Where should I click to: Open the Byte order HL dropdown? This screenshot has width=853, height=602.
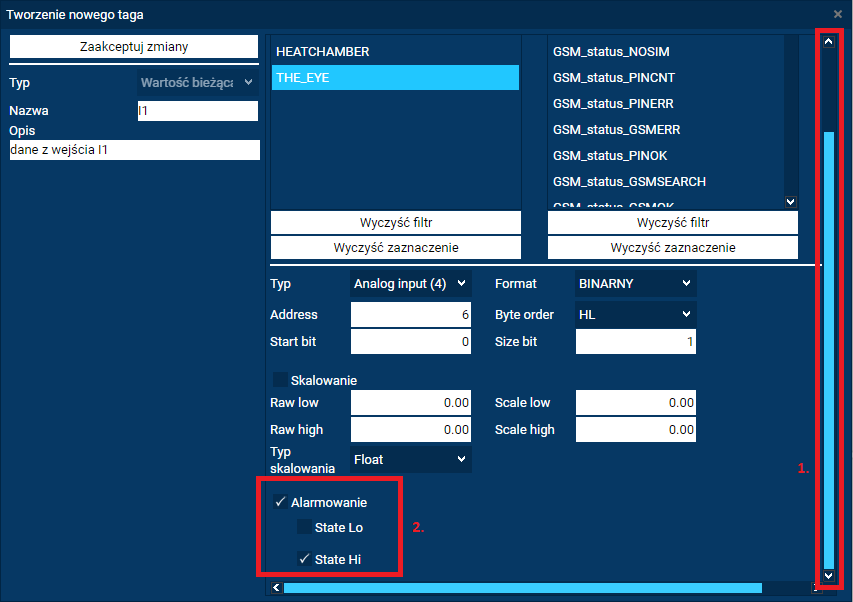[x=635, y=314]
